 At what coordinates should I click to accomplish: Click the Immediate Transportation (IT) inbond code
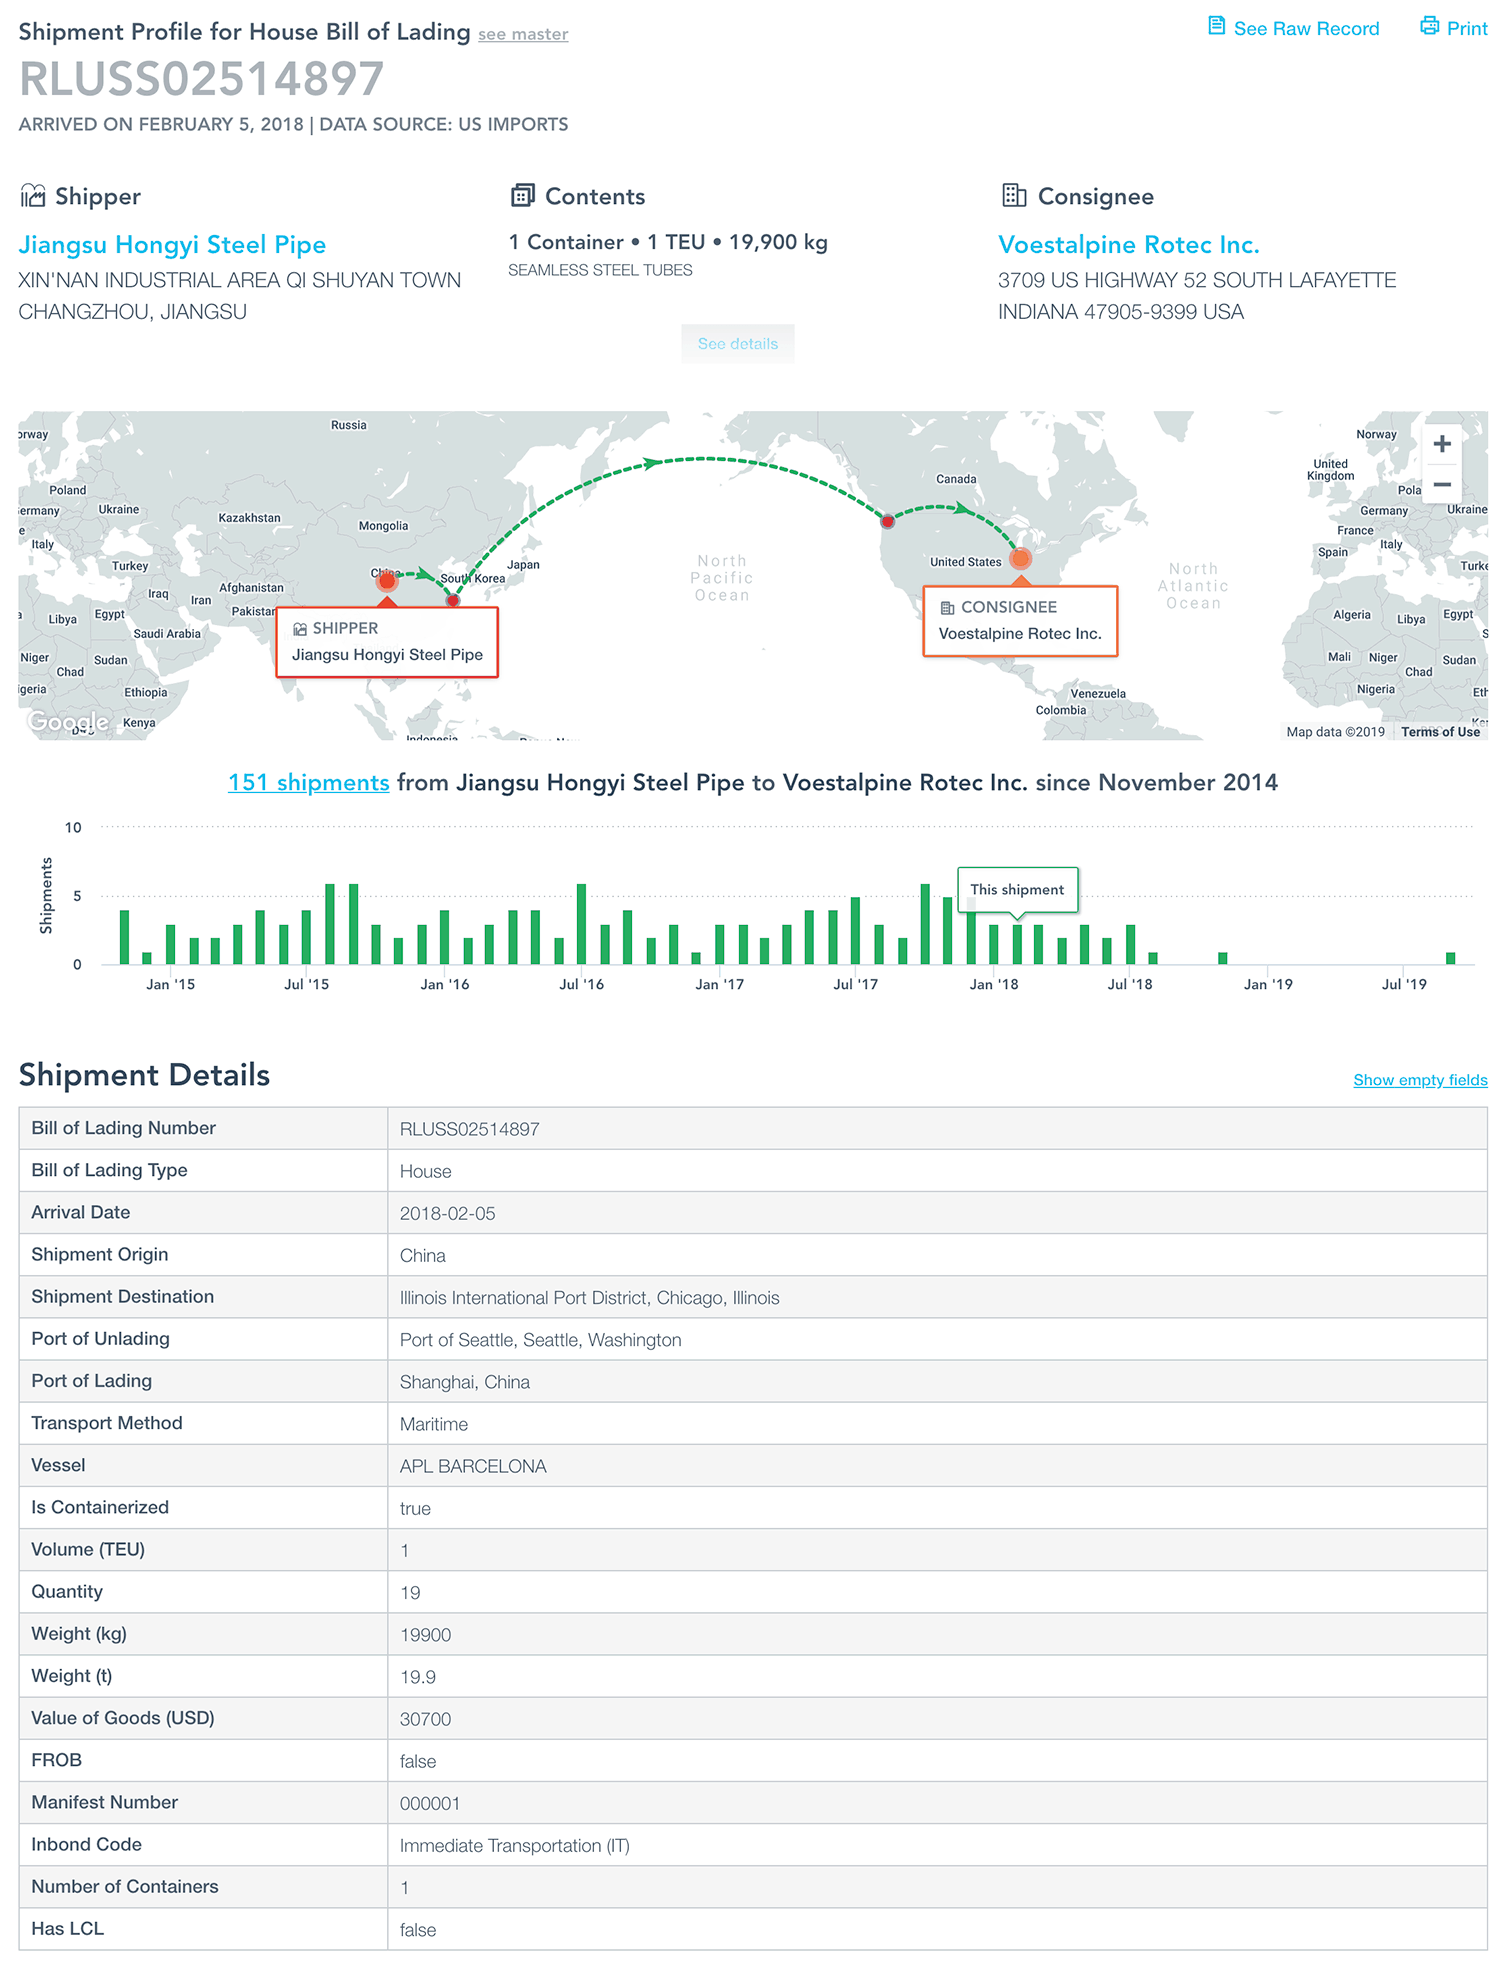click(x=514, y=1845)
